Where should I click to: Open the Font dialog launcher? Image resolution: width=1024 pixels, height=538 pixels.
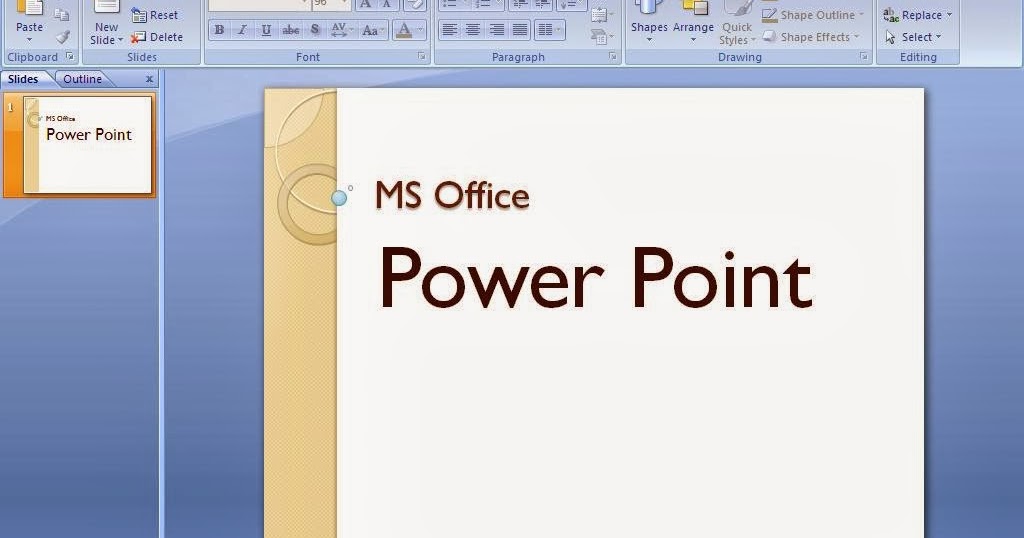(422, 57)
